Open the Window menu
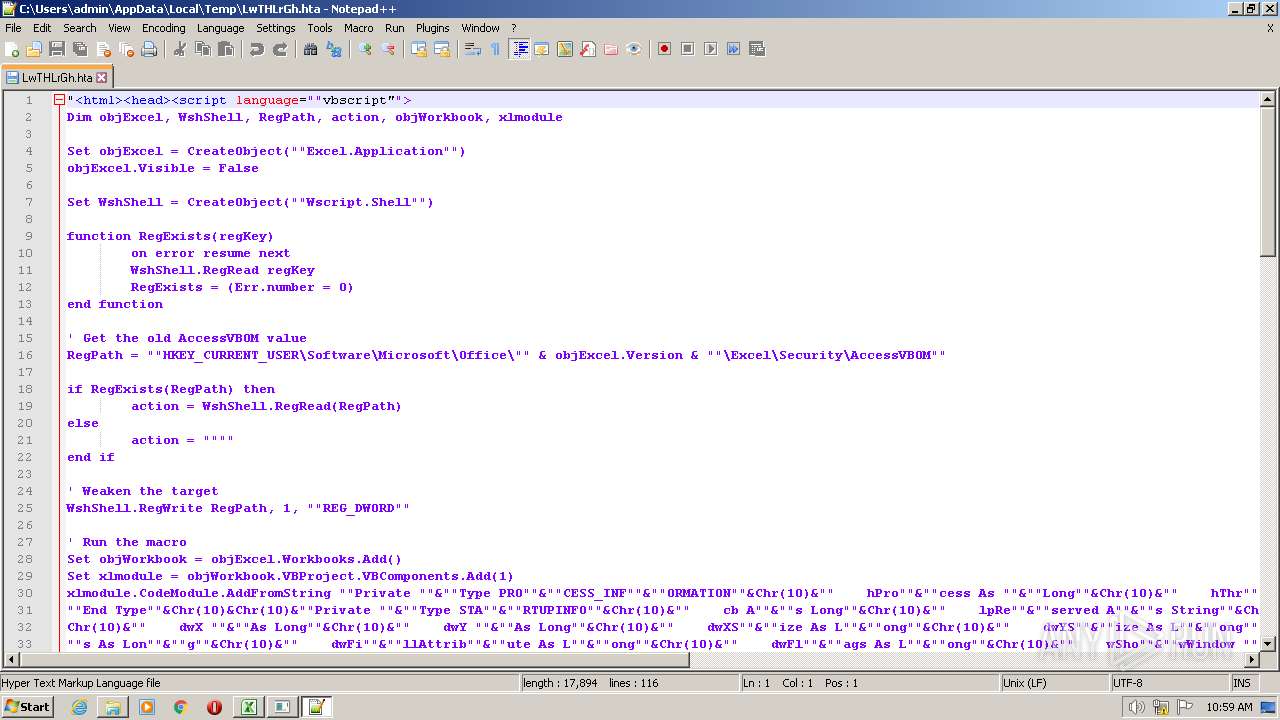Image resolution: width=1280 pixels, height=720 pixels. (x=480, y=28)
